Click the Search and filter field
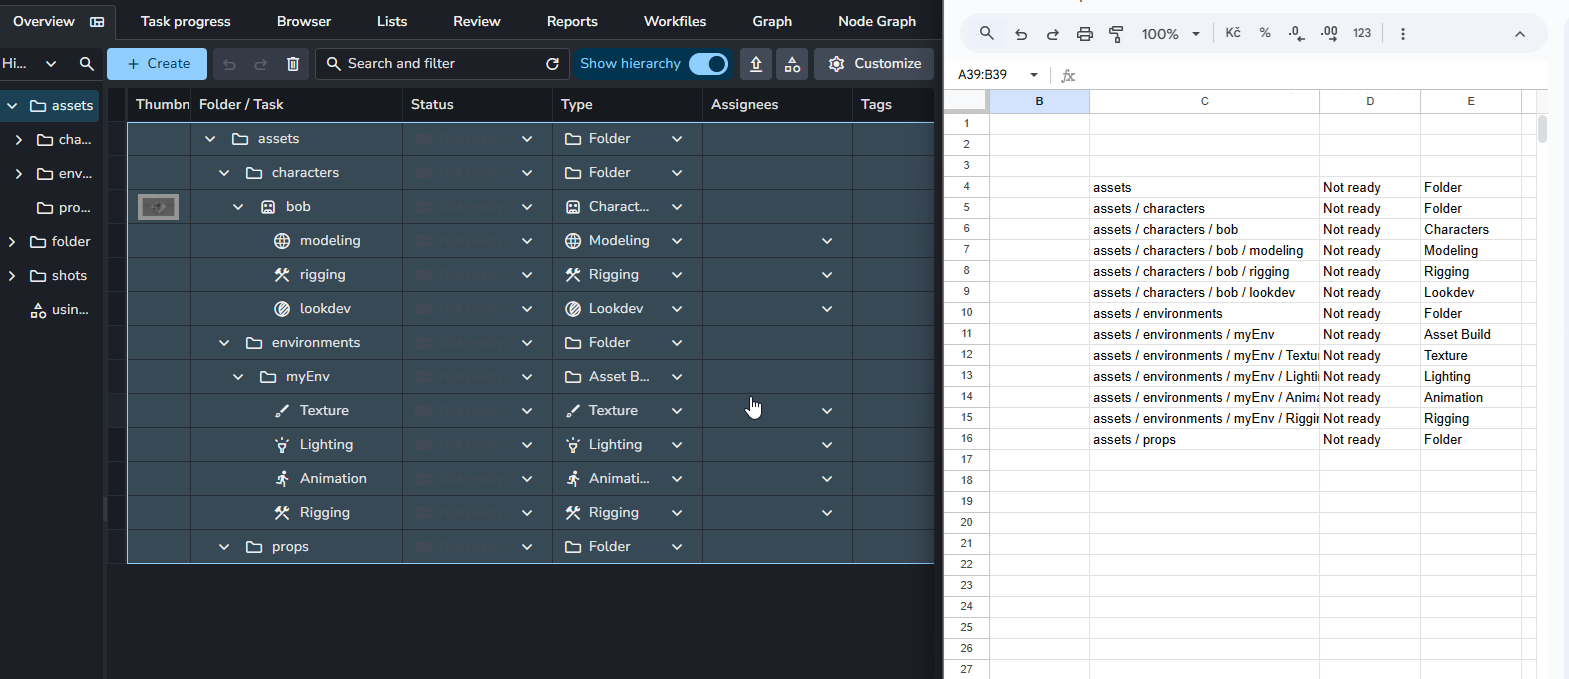 click(430, 64)
